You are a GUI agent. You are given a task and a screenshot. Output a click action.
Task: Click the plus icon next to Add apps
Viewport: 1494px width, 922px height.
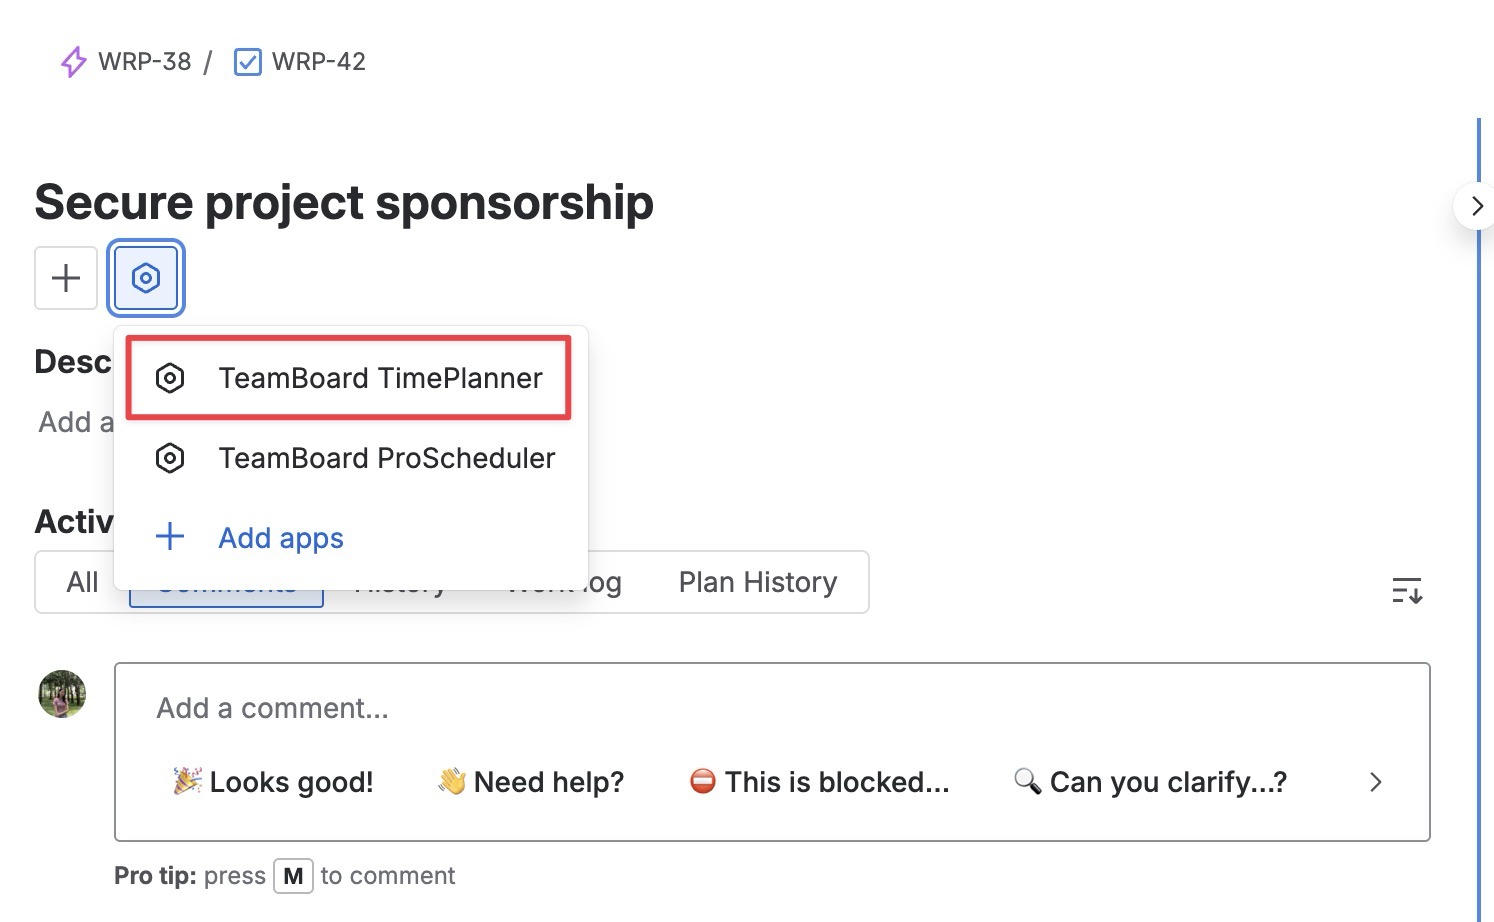click(x=170, y=537)
